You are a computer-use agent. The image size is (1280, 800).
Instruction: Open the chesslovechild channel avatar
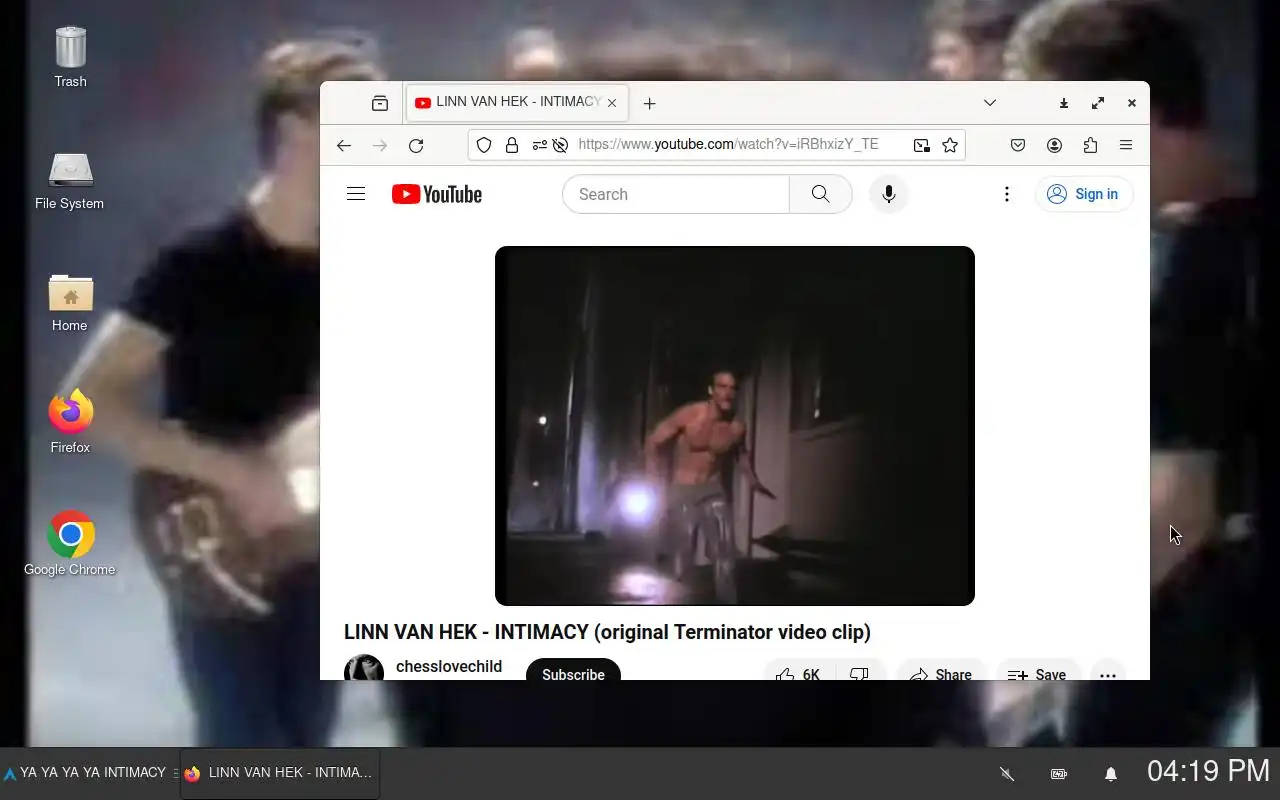coord(364,668)
